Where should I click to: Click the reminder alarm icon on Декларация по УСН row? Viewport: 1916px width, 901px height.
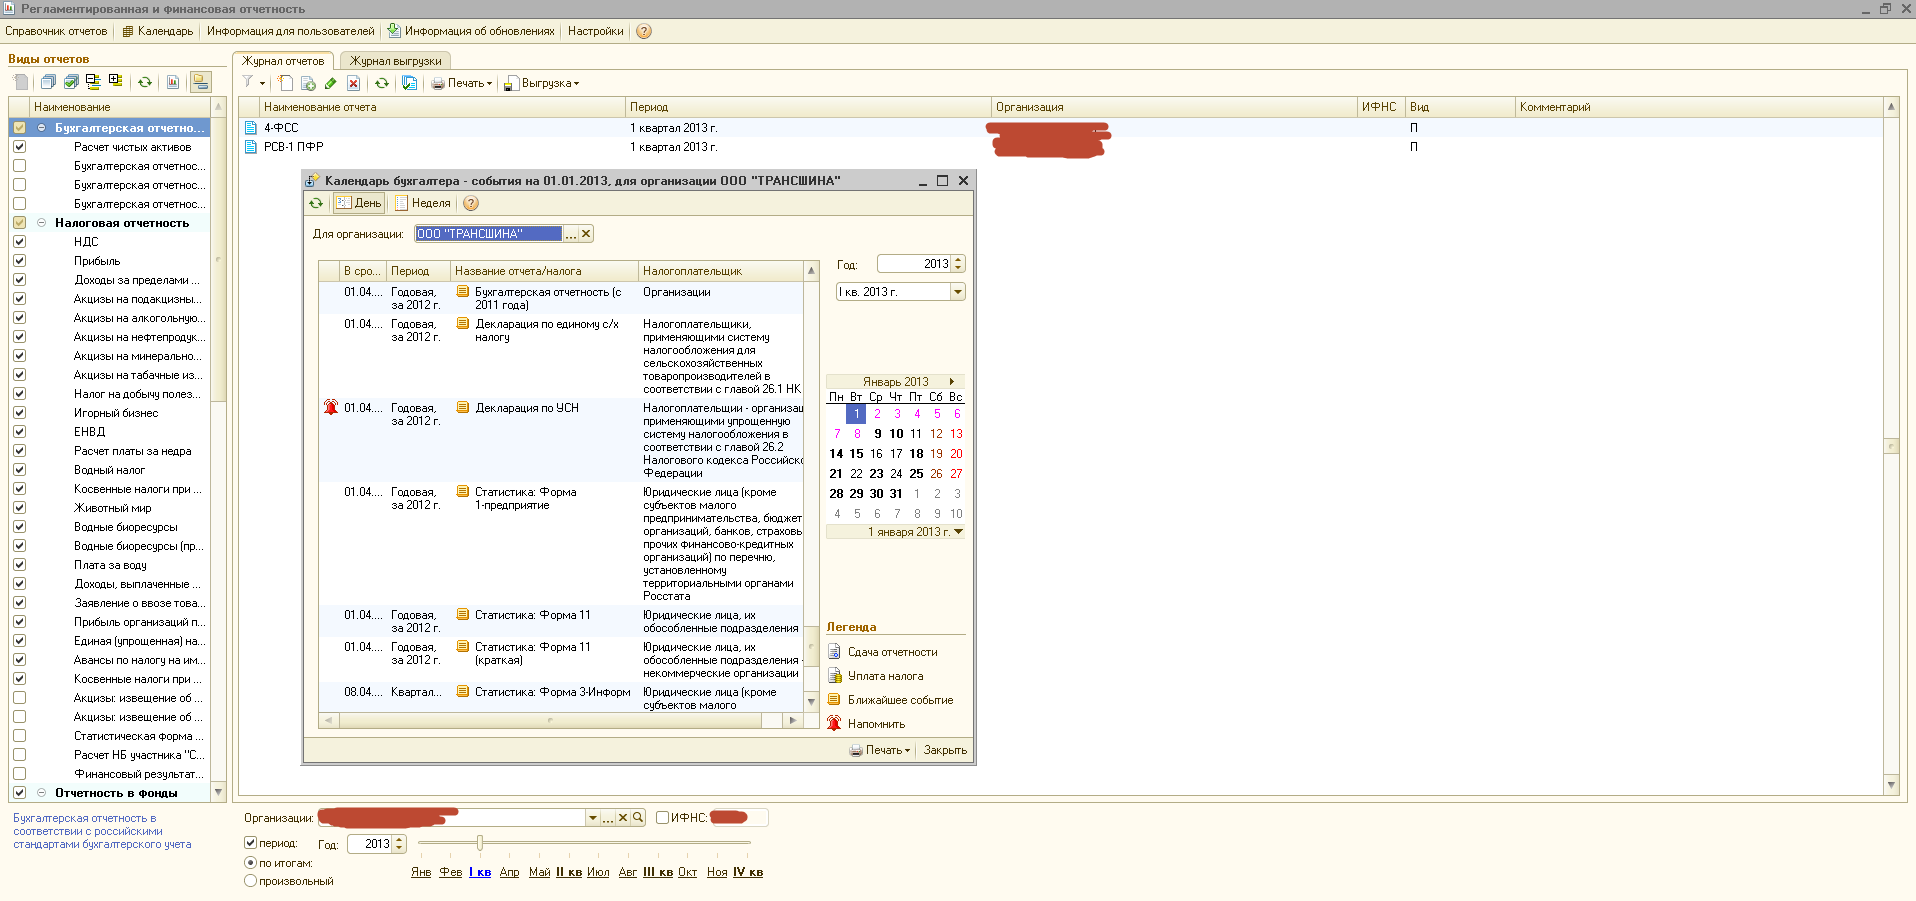point(331,407)
